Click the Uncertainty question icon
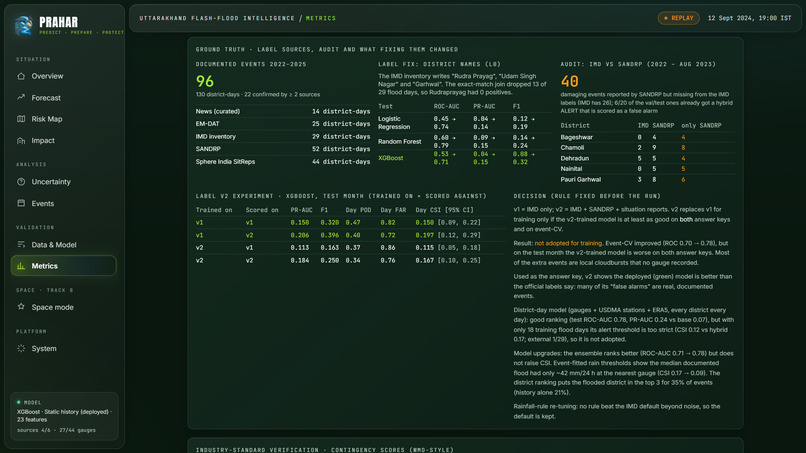Screen dimensions: 806x453 tap(21, 182)
